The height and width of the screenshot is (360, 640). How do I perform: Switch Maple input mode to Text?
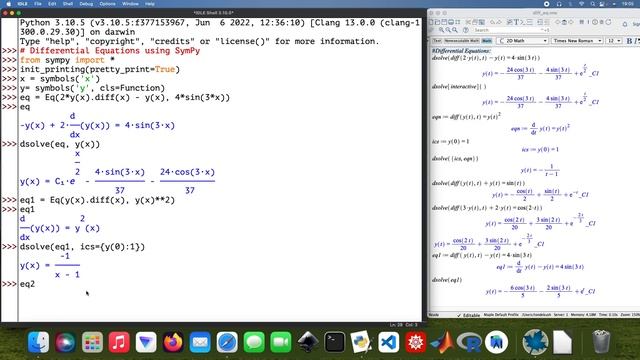click(437, 41)
